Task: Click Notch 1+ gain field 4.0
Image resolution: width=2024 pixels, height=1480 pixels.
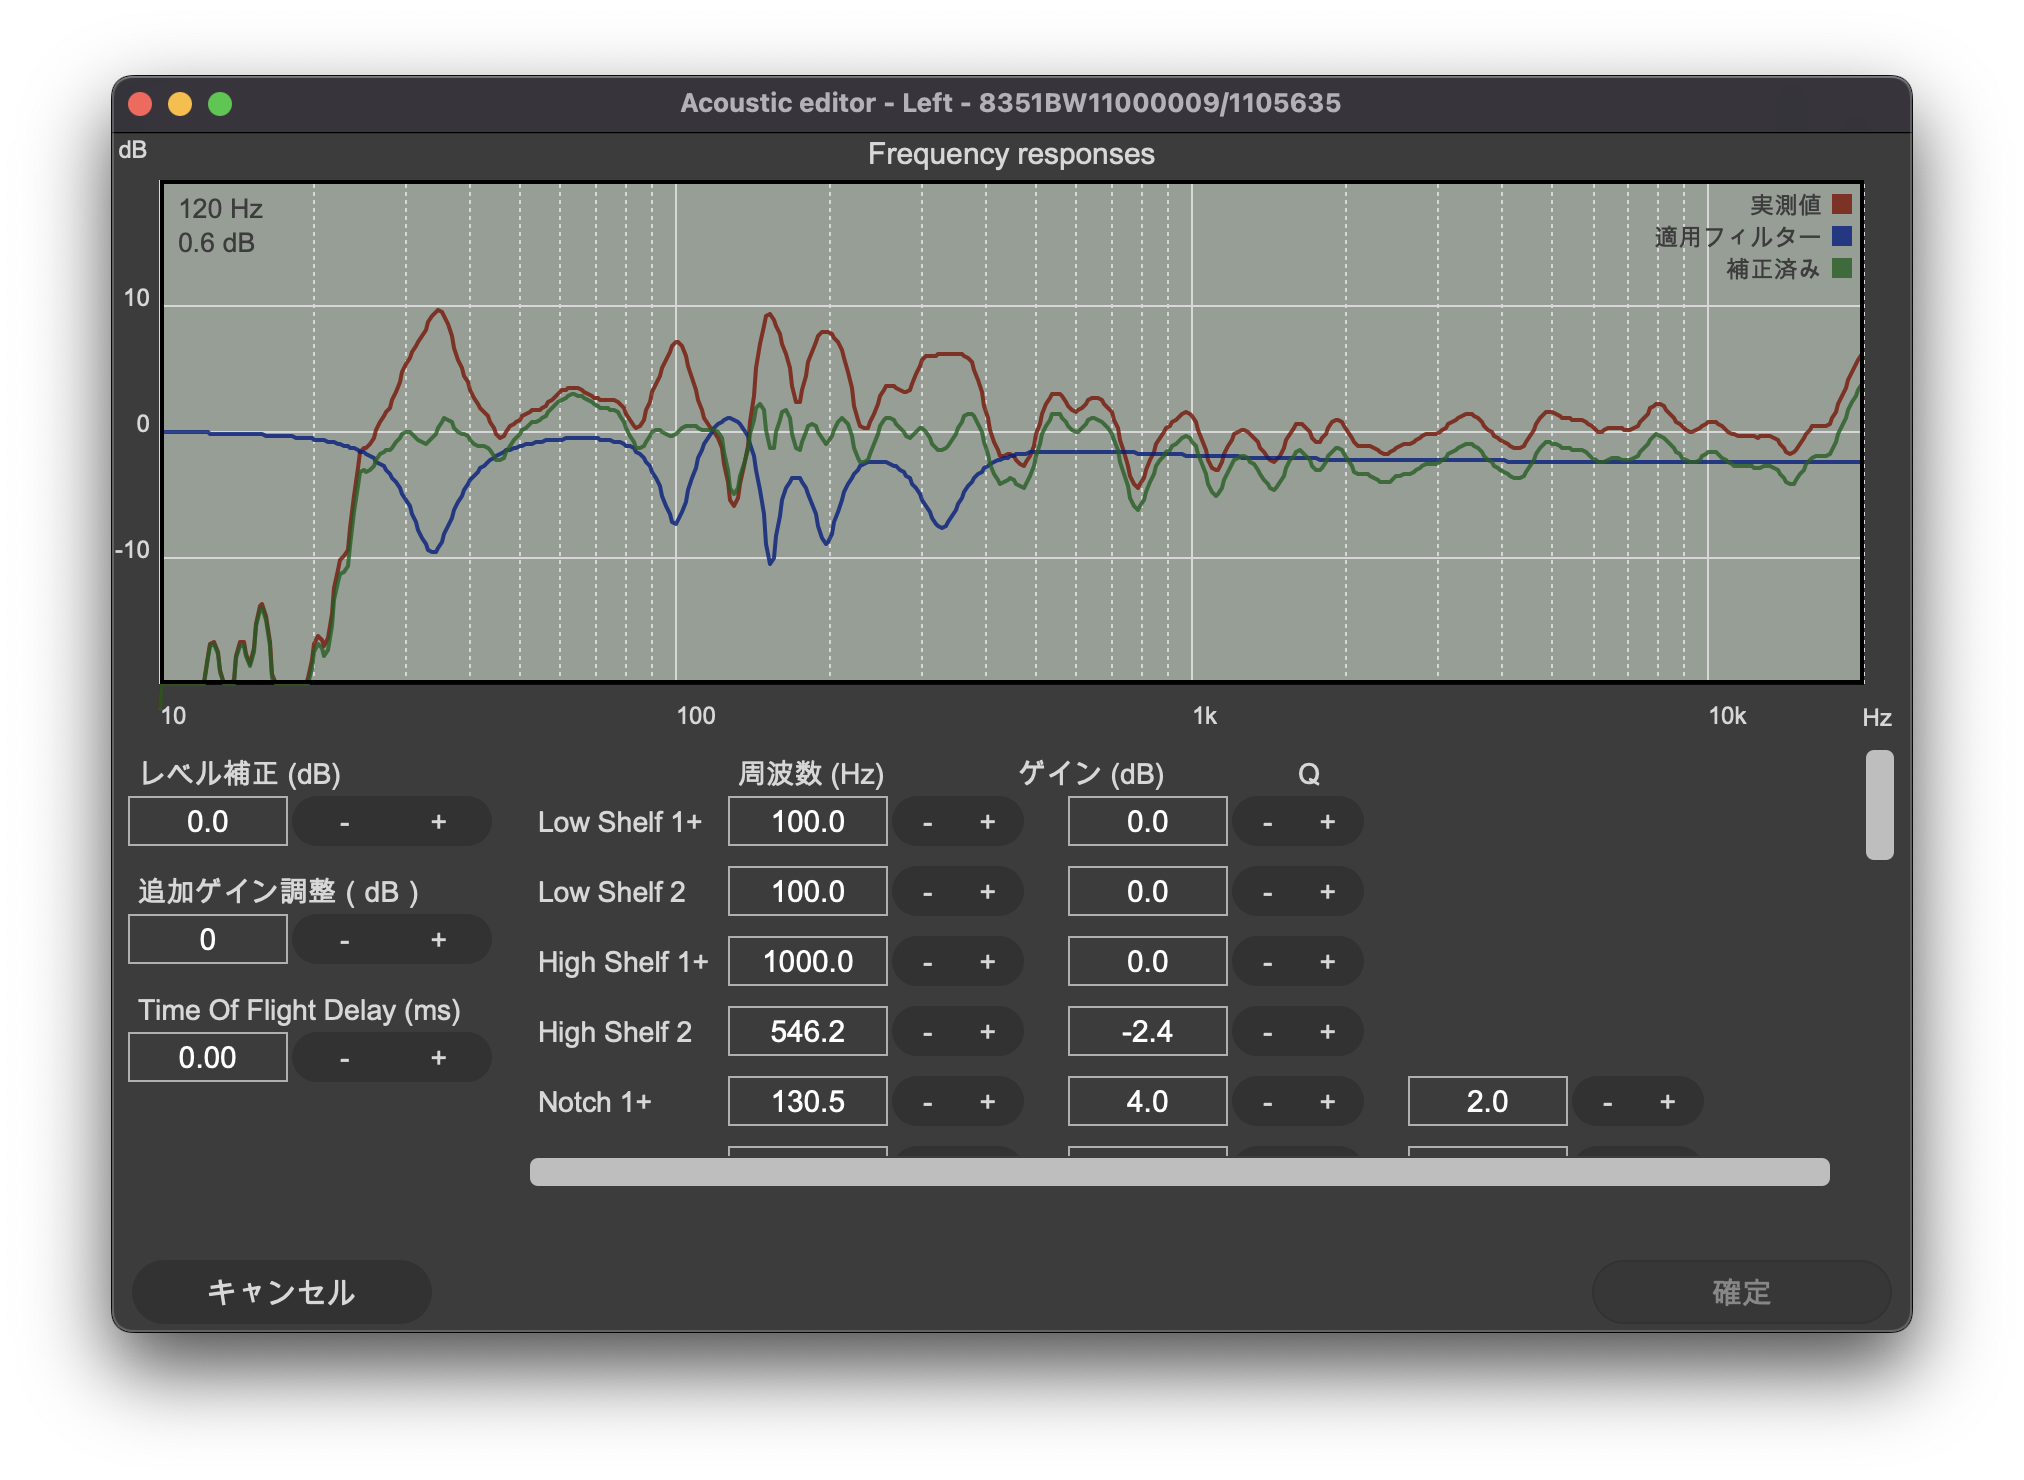Action: pyautogui.click(x=1148, y=1102)
